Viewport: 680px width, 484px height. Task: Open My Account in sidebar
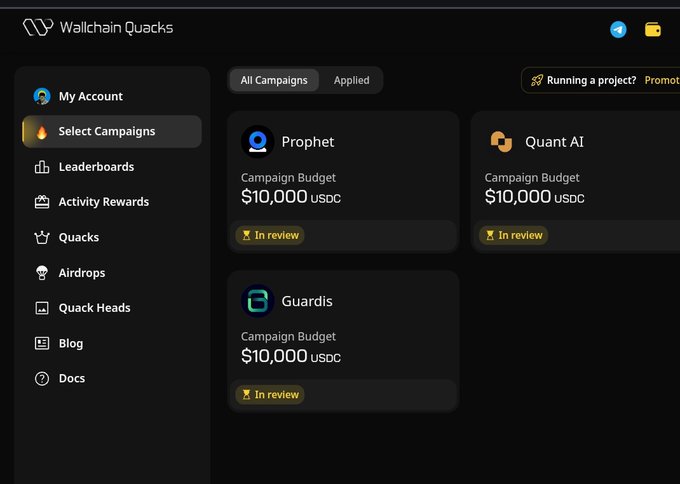tap(112, 96)
